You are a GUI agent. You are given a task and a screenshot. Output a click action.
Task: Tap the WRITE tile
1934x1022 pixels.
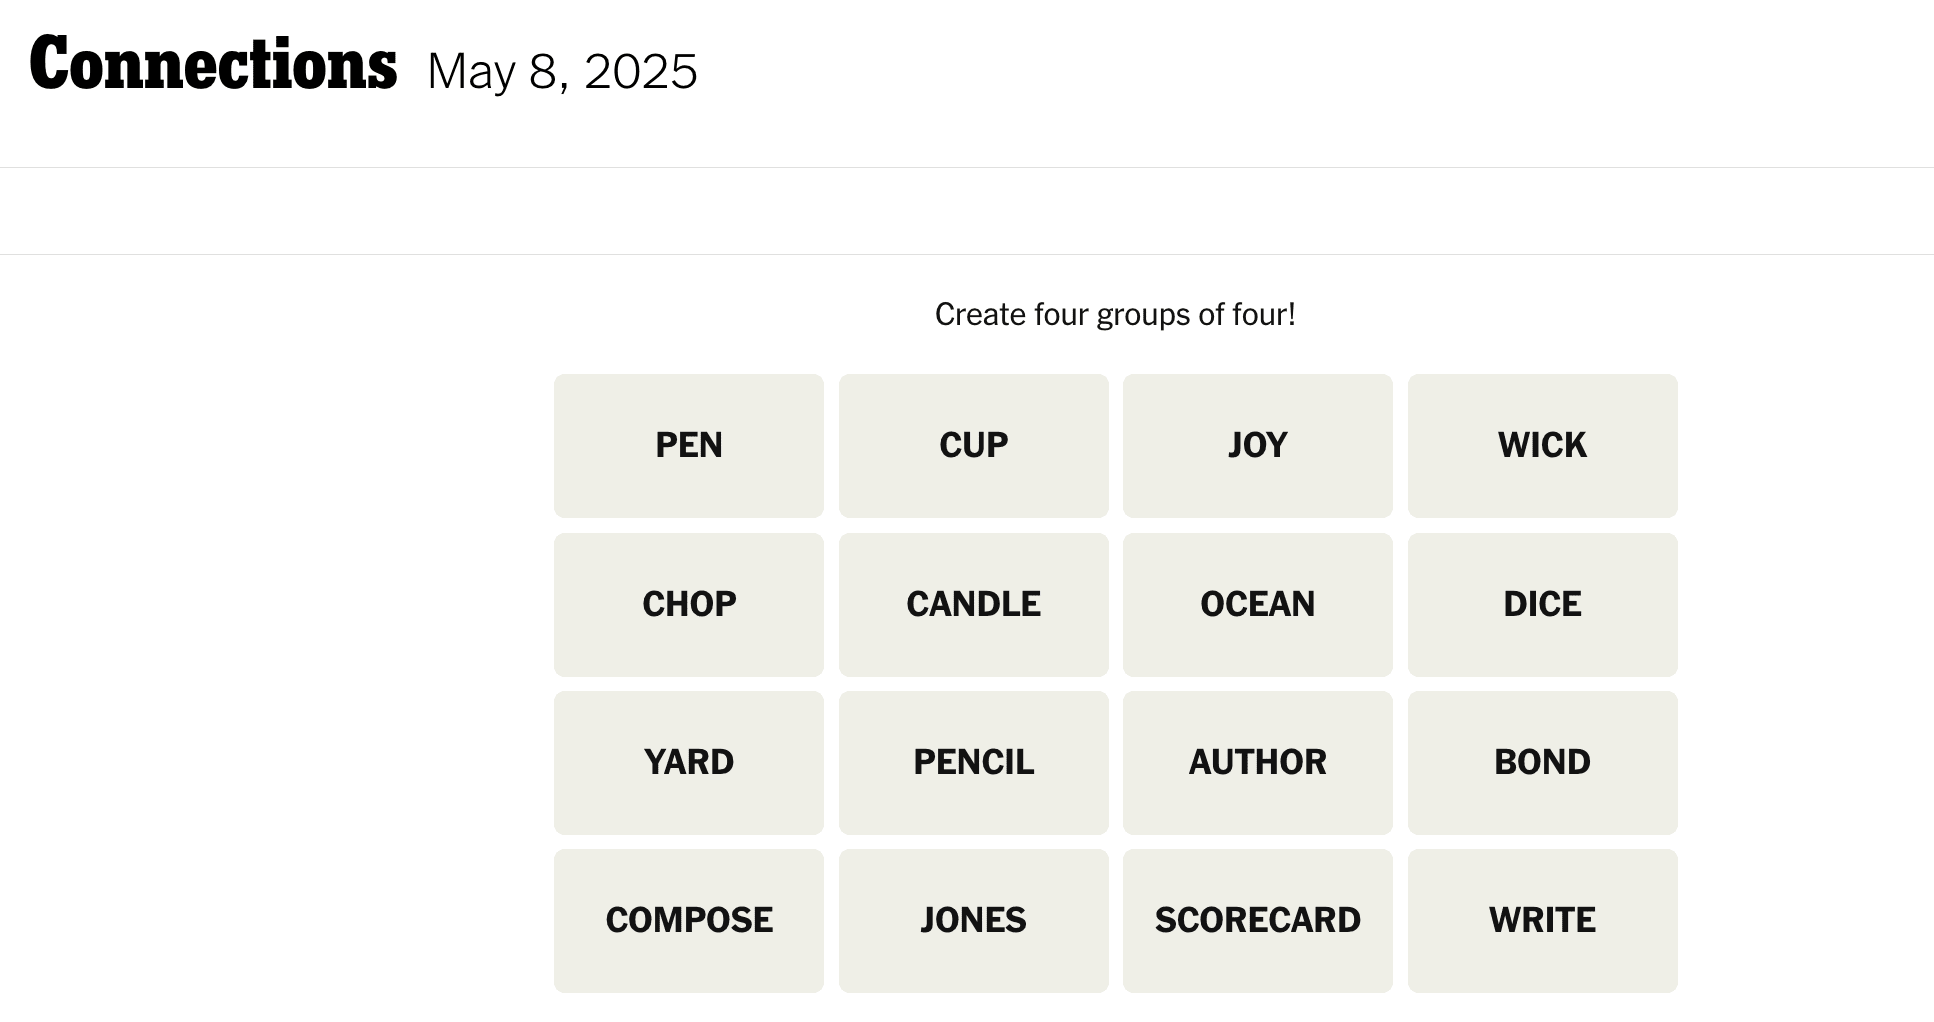coord(1542,920)
